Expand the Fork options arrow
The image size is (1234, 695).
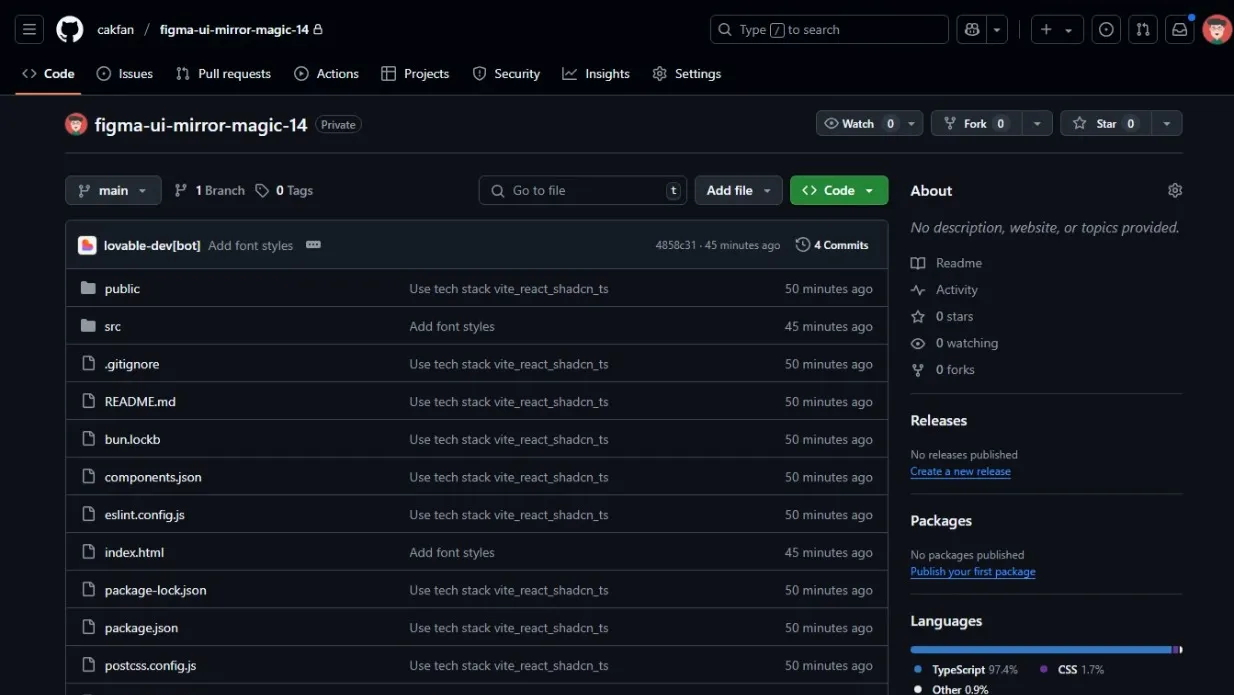coord(1037,124)
